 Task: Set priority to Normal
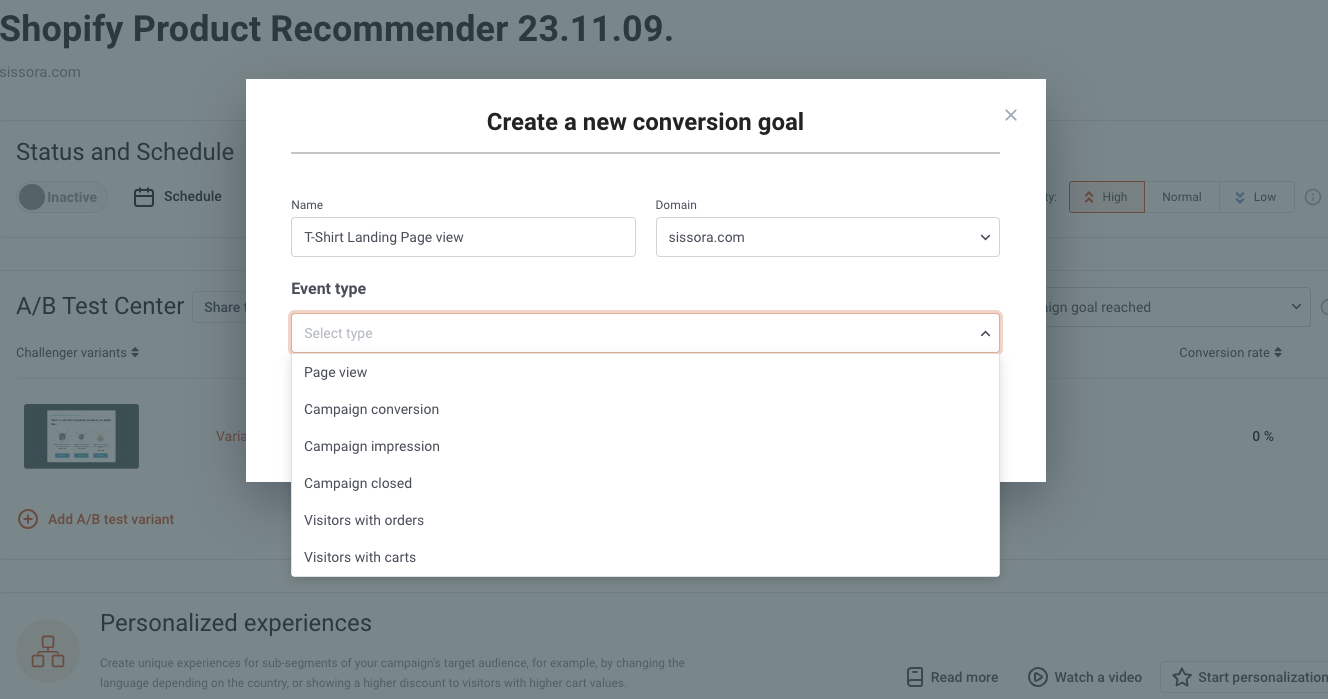point(1182,197)
